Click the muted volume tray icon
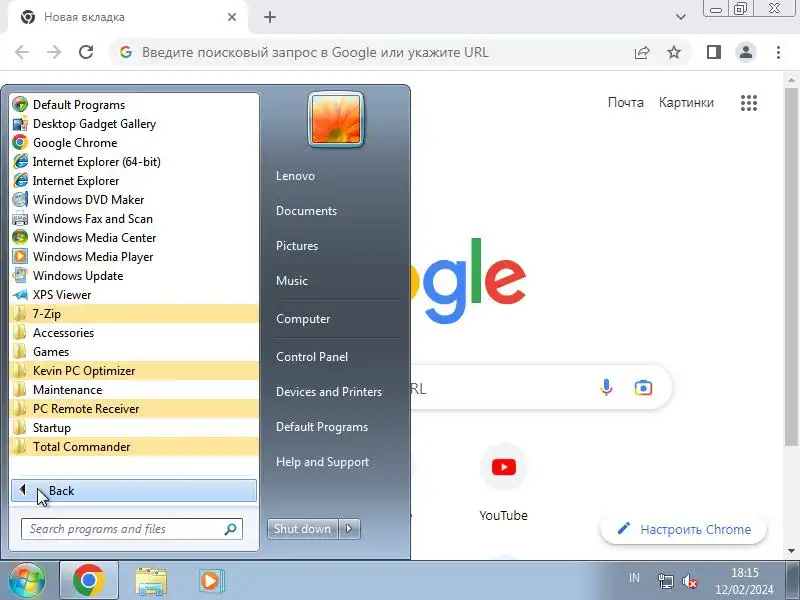This screenshot has width=800, height=600. [690, 581]
